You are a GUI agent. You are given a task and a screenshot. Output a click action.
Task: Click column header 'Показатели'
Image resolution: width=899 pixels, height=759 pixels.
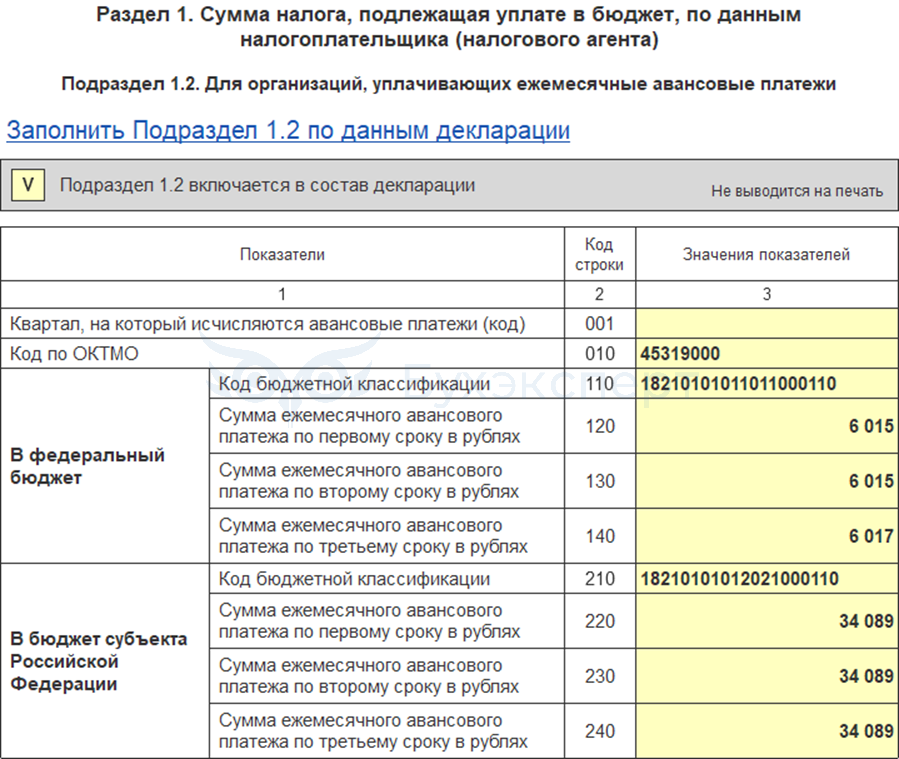282,255
